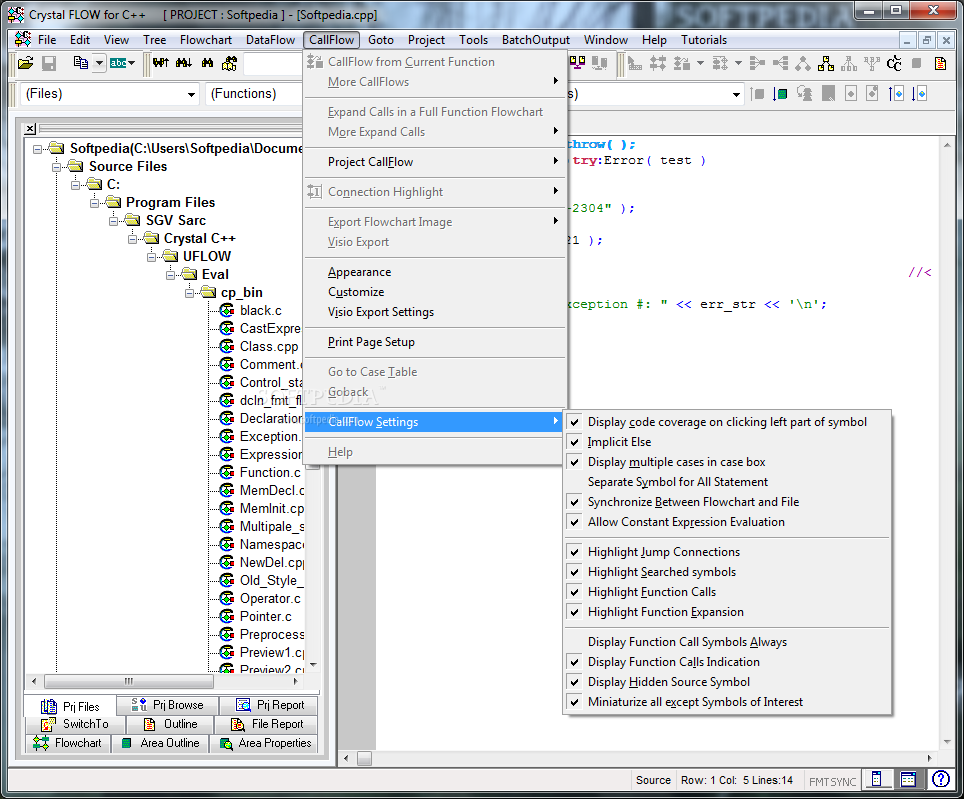The image size is (964, 799).
Task: Open the File Report tab
Action: 267,724
